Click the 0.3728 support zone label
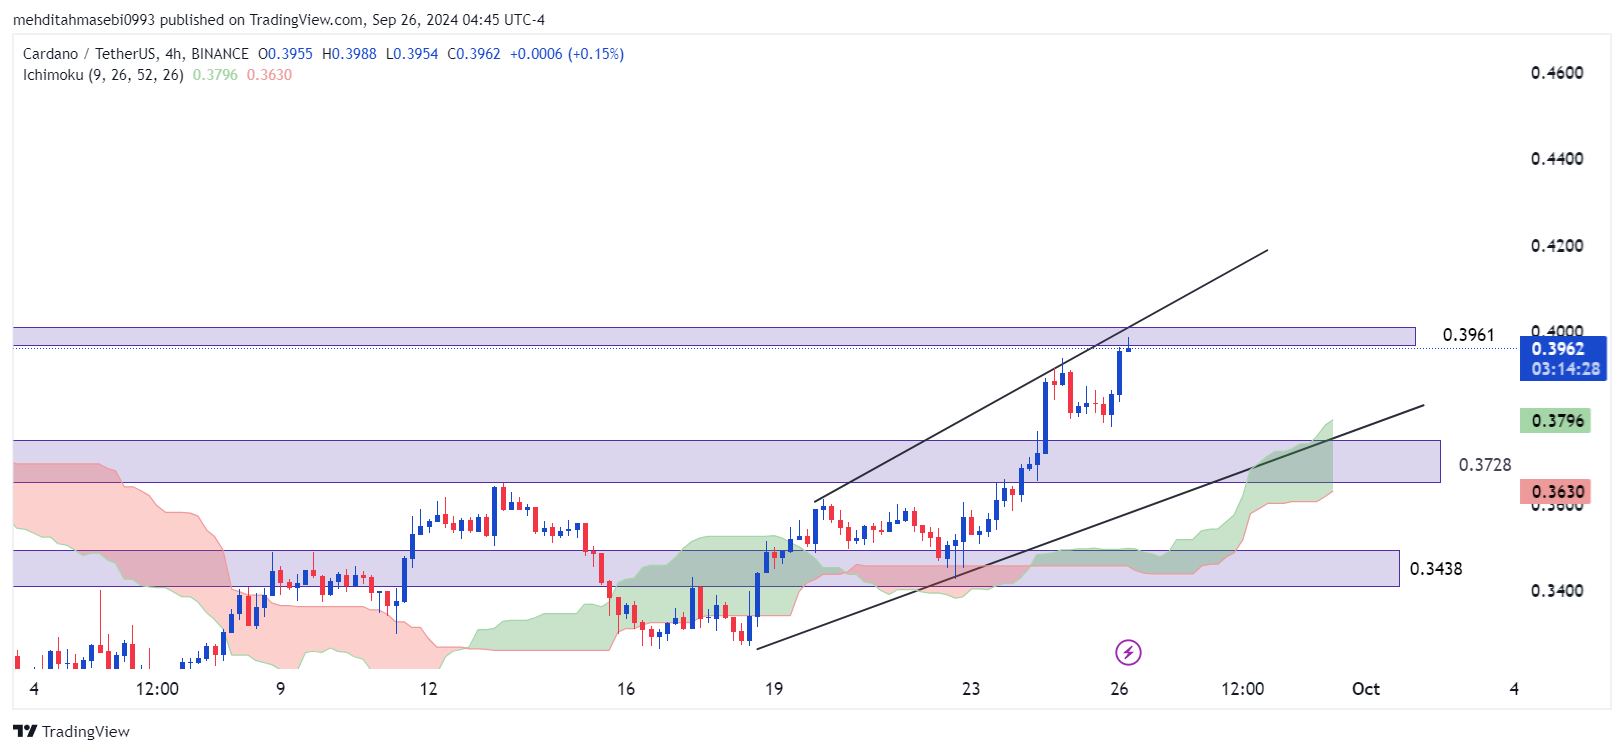 click(1485, 465)
